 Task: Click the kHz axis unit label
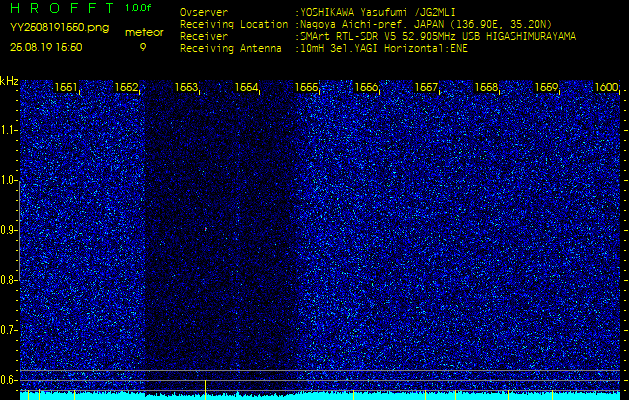pos(9,81)
